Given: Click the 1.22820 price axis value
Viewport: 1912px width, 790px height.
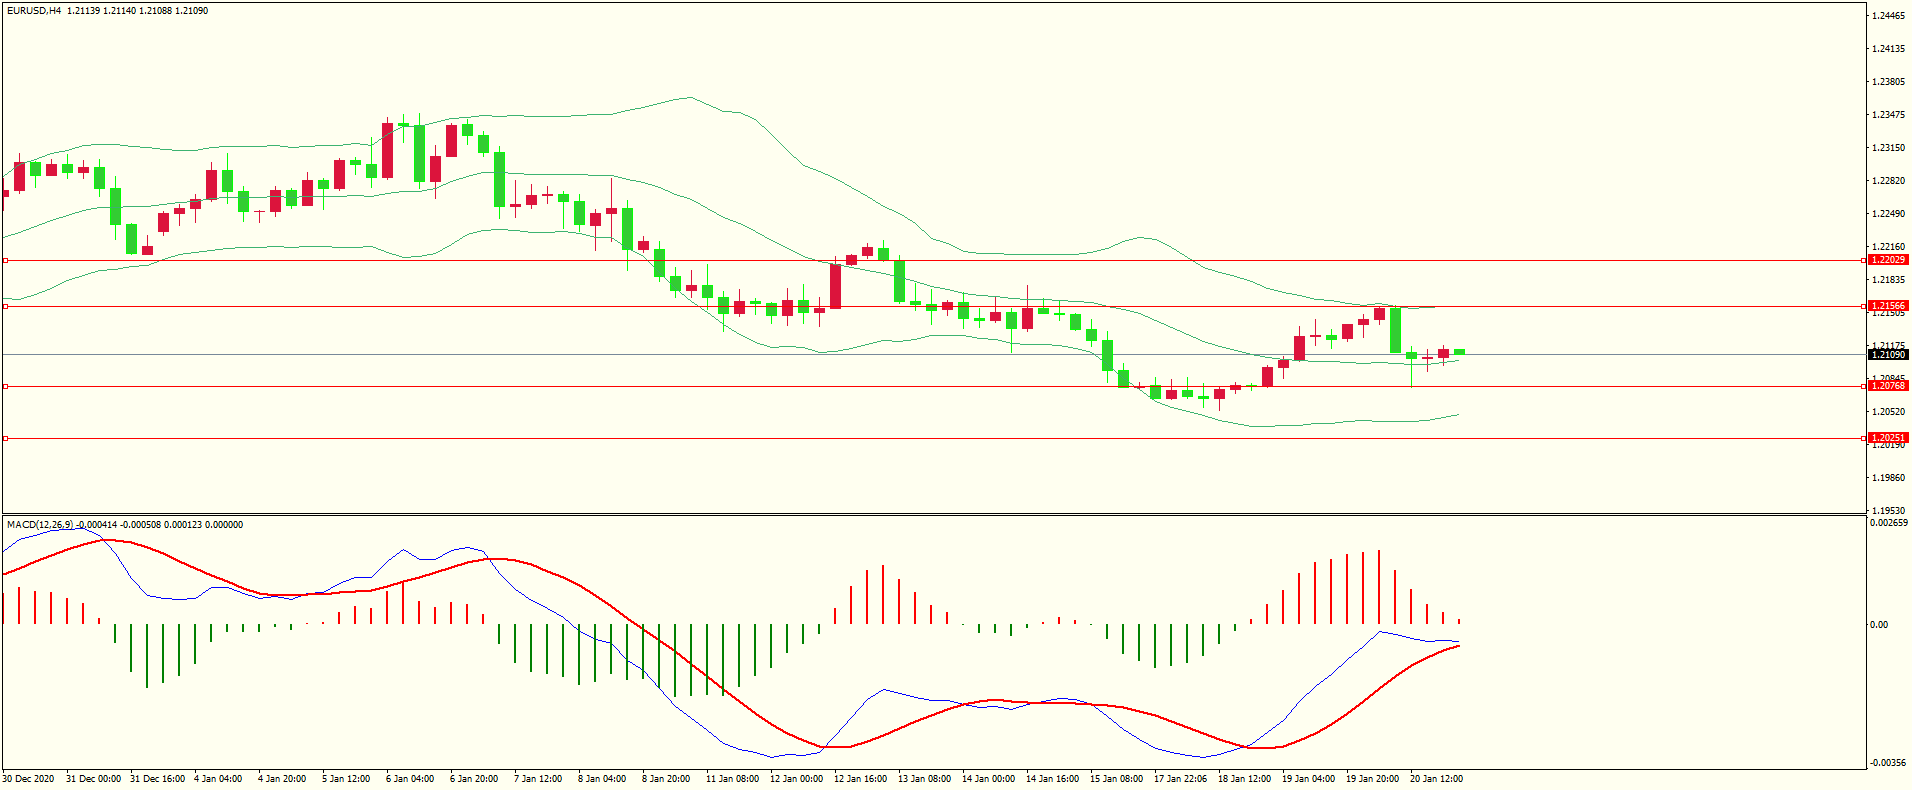Looking at the screenshot, I should 1888,181.
